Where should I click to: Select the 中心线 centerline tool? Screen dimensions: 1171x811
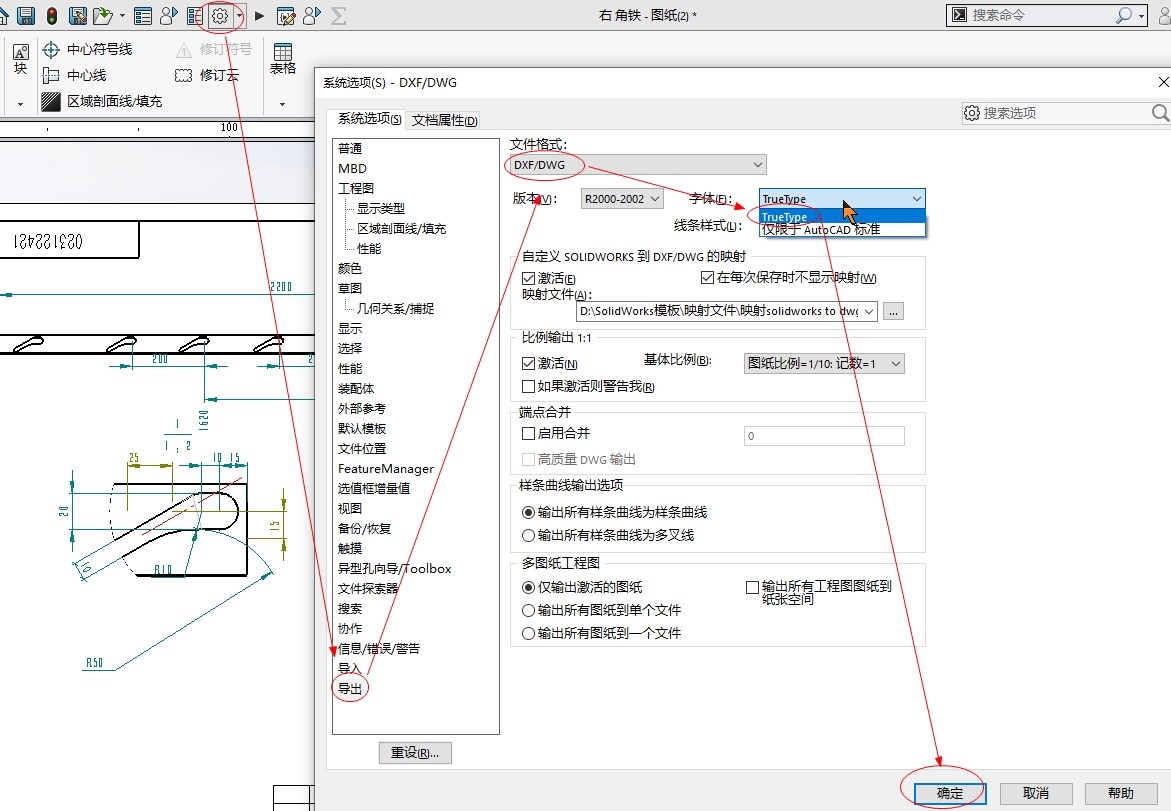coord(77,75)
